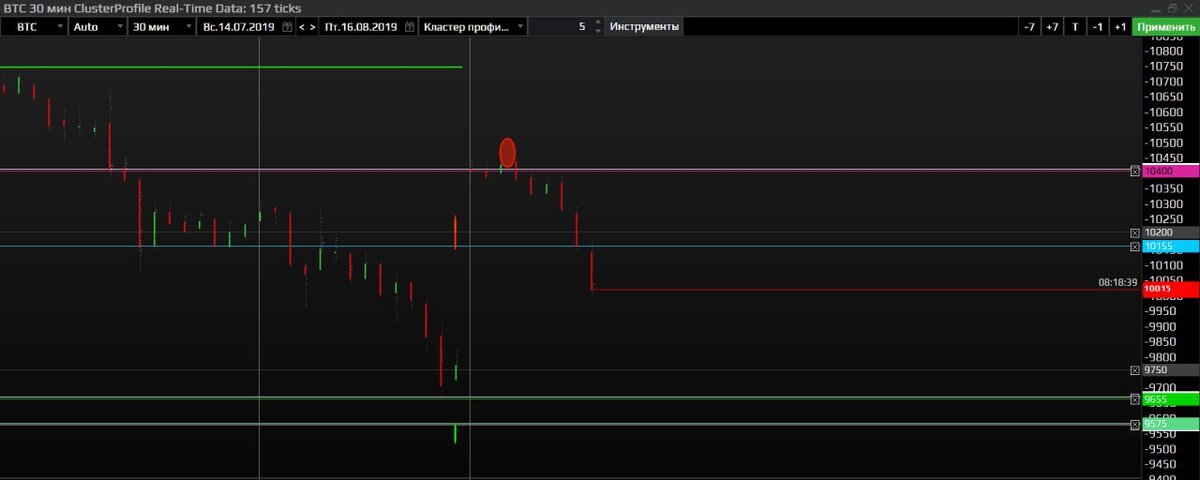Click the numeric field showing 5
Image resolution: width=1200 pixels, height=480 pixels.
(x=561, y=27)
